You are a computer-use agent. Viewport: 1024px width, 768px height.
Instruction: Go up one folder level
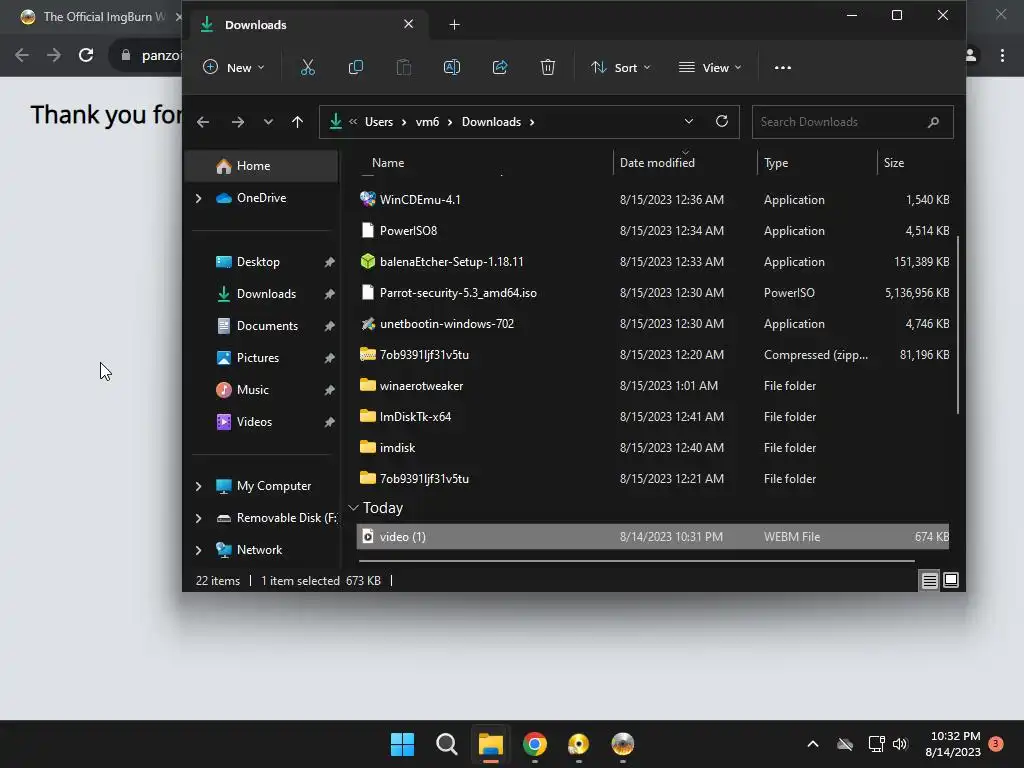297,122
